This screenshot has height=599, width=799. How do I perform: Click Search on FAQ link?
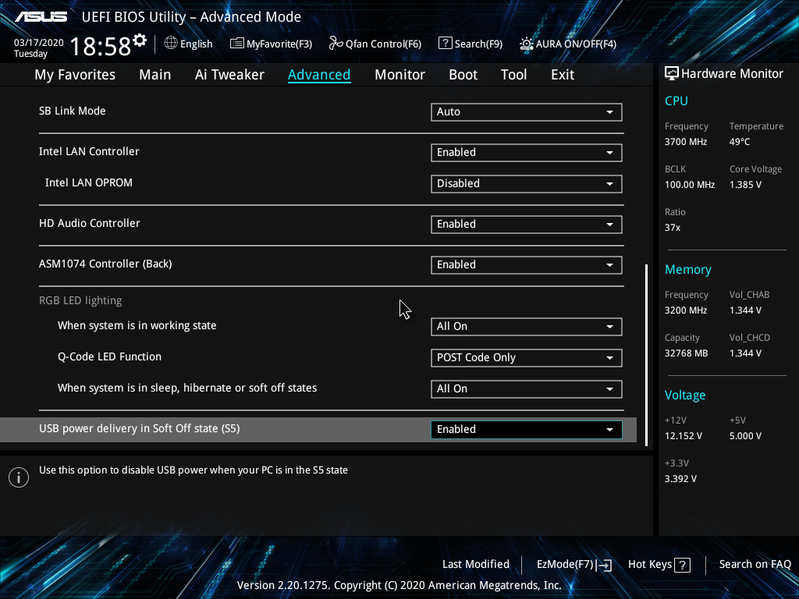[x=755, y=564]
